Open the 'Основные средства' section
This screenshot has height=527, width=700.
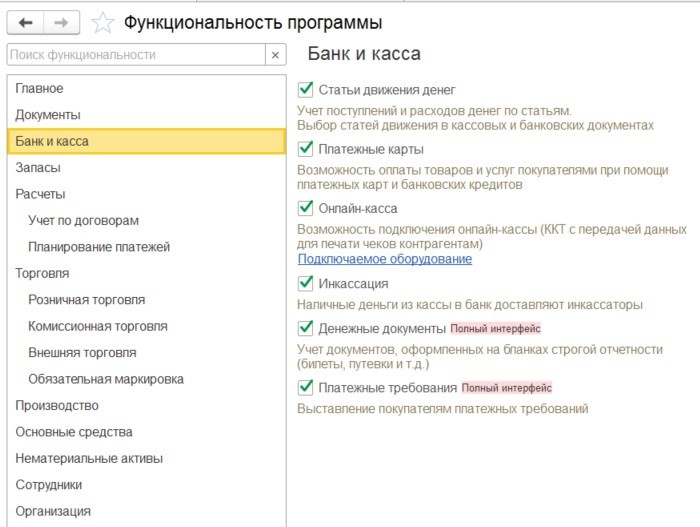point(146,432)
